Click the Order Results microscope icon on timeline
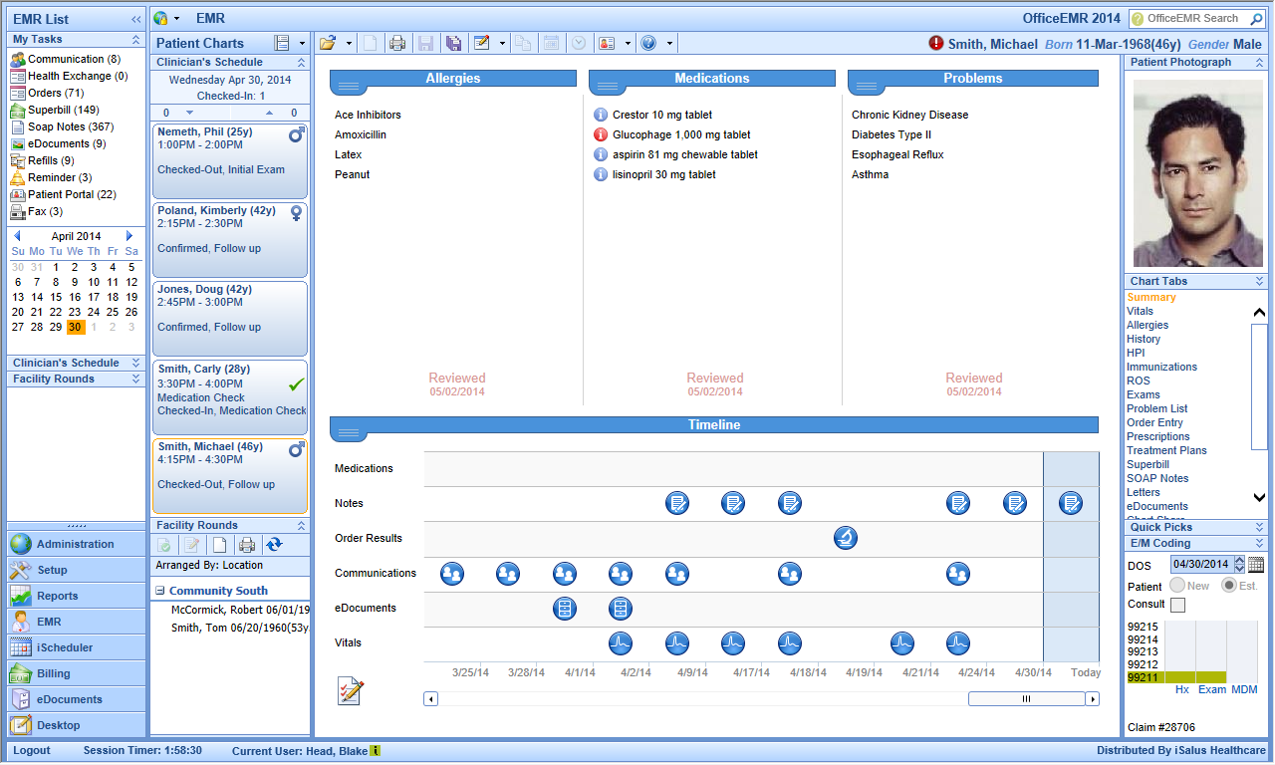1275x765 pixels. pyautogui.click(x=846, y=538)
